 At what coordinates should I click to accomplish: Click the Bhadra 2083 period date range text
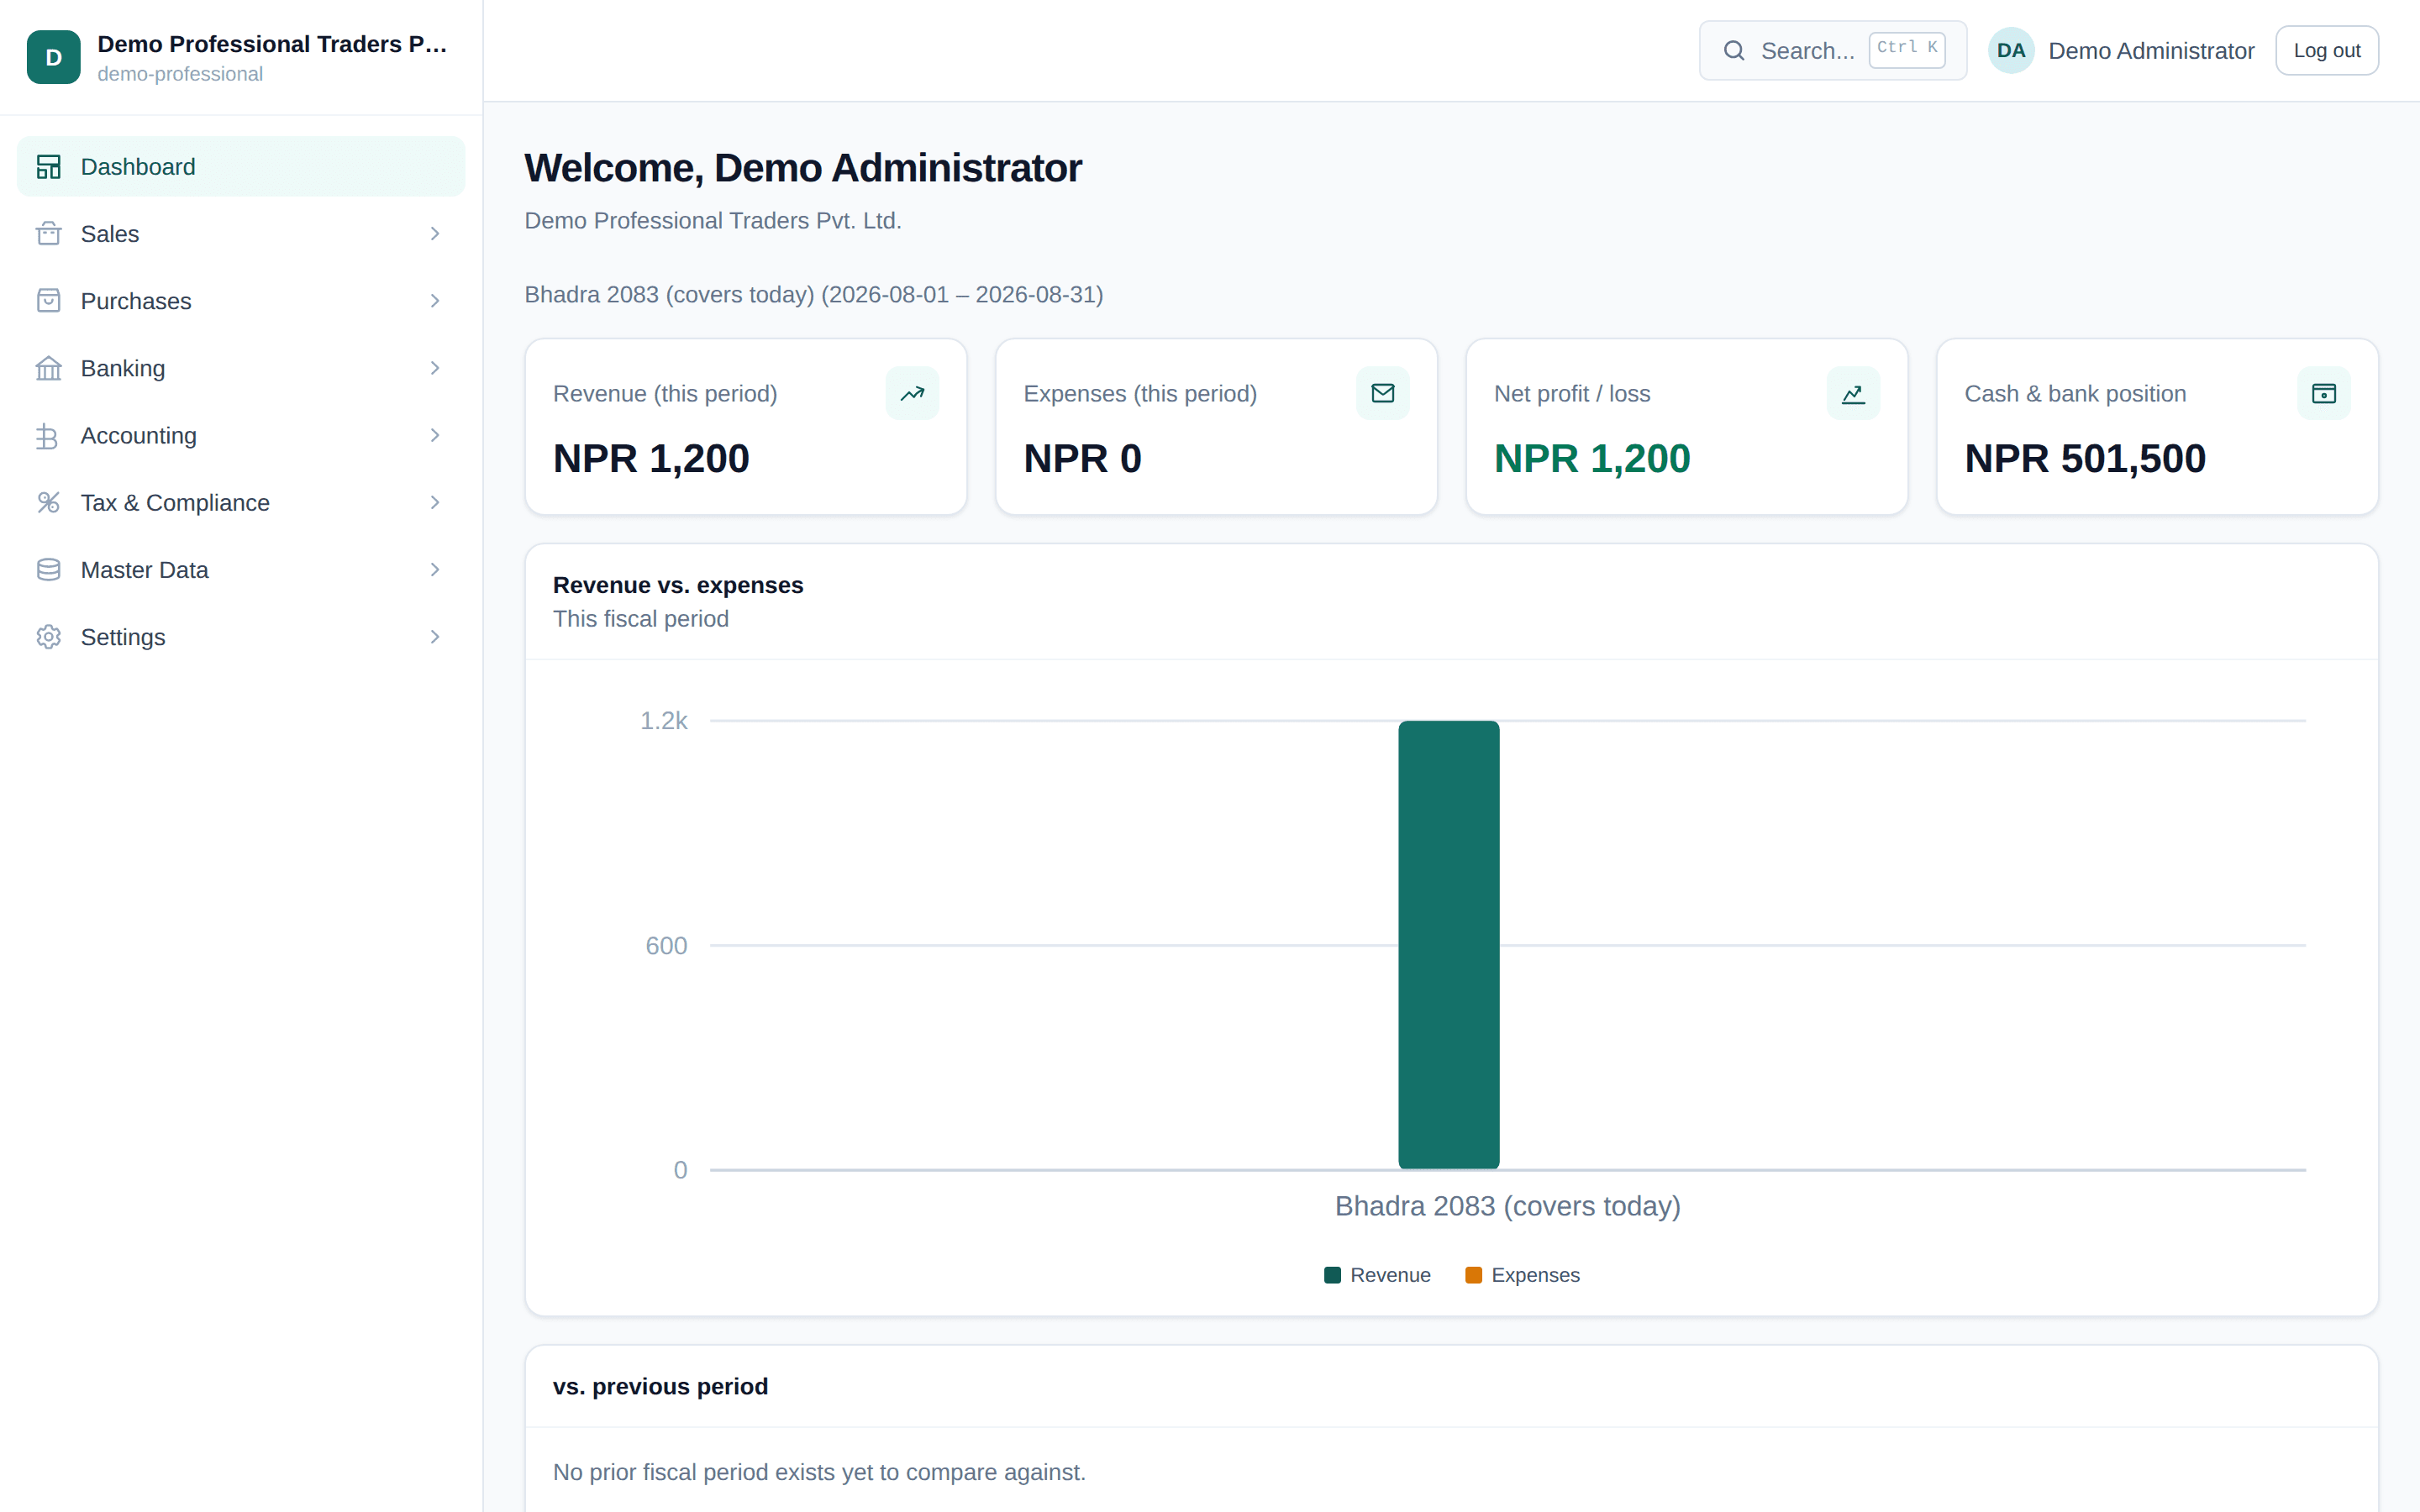pos(814,295)
